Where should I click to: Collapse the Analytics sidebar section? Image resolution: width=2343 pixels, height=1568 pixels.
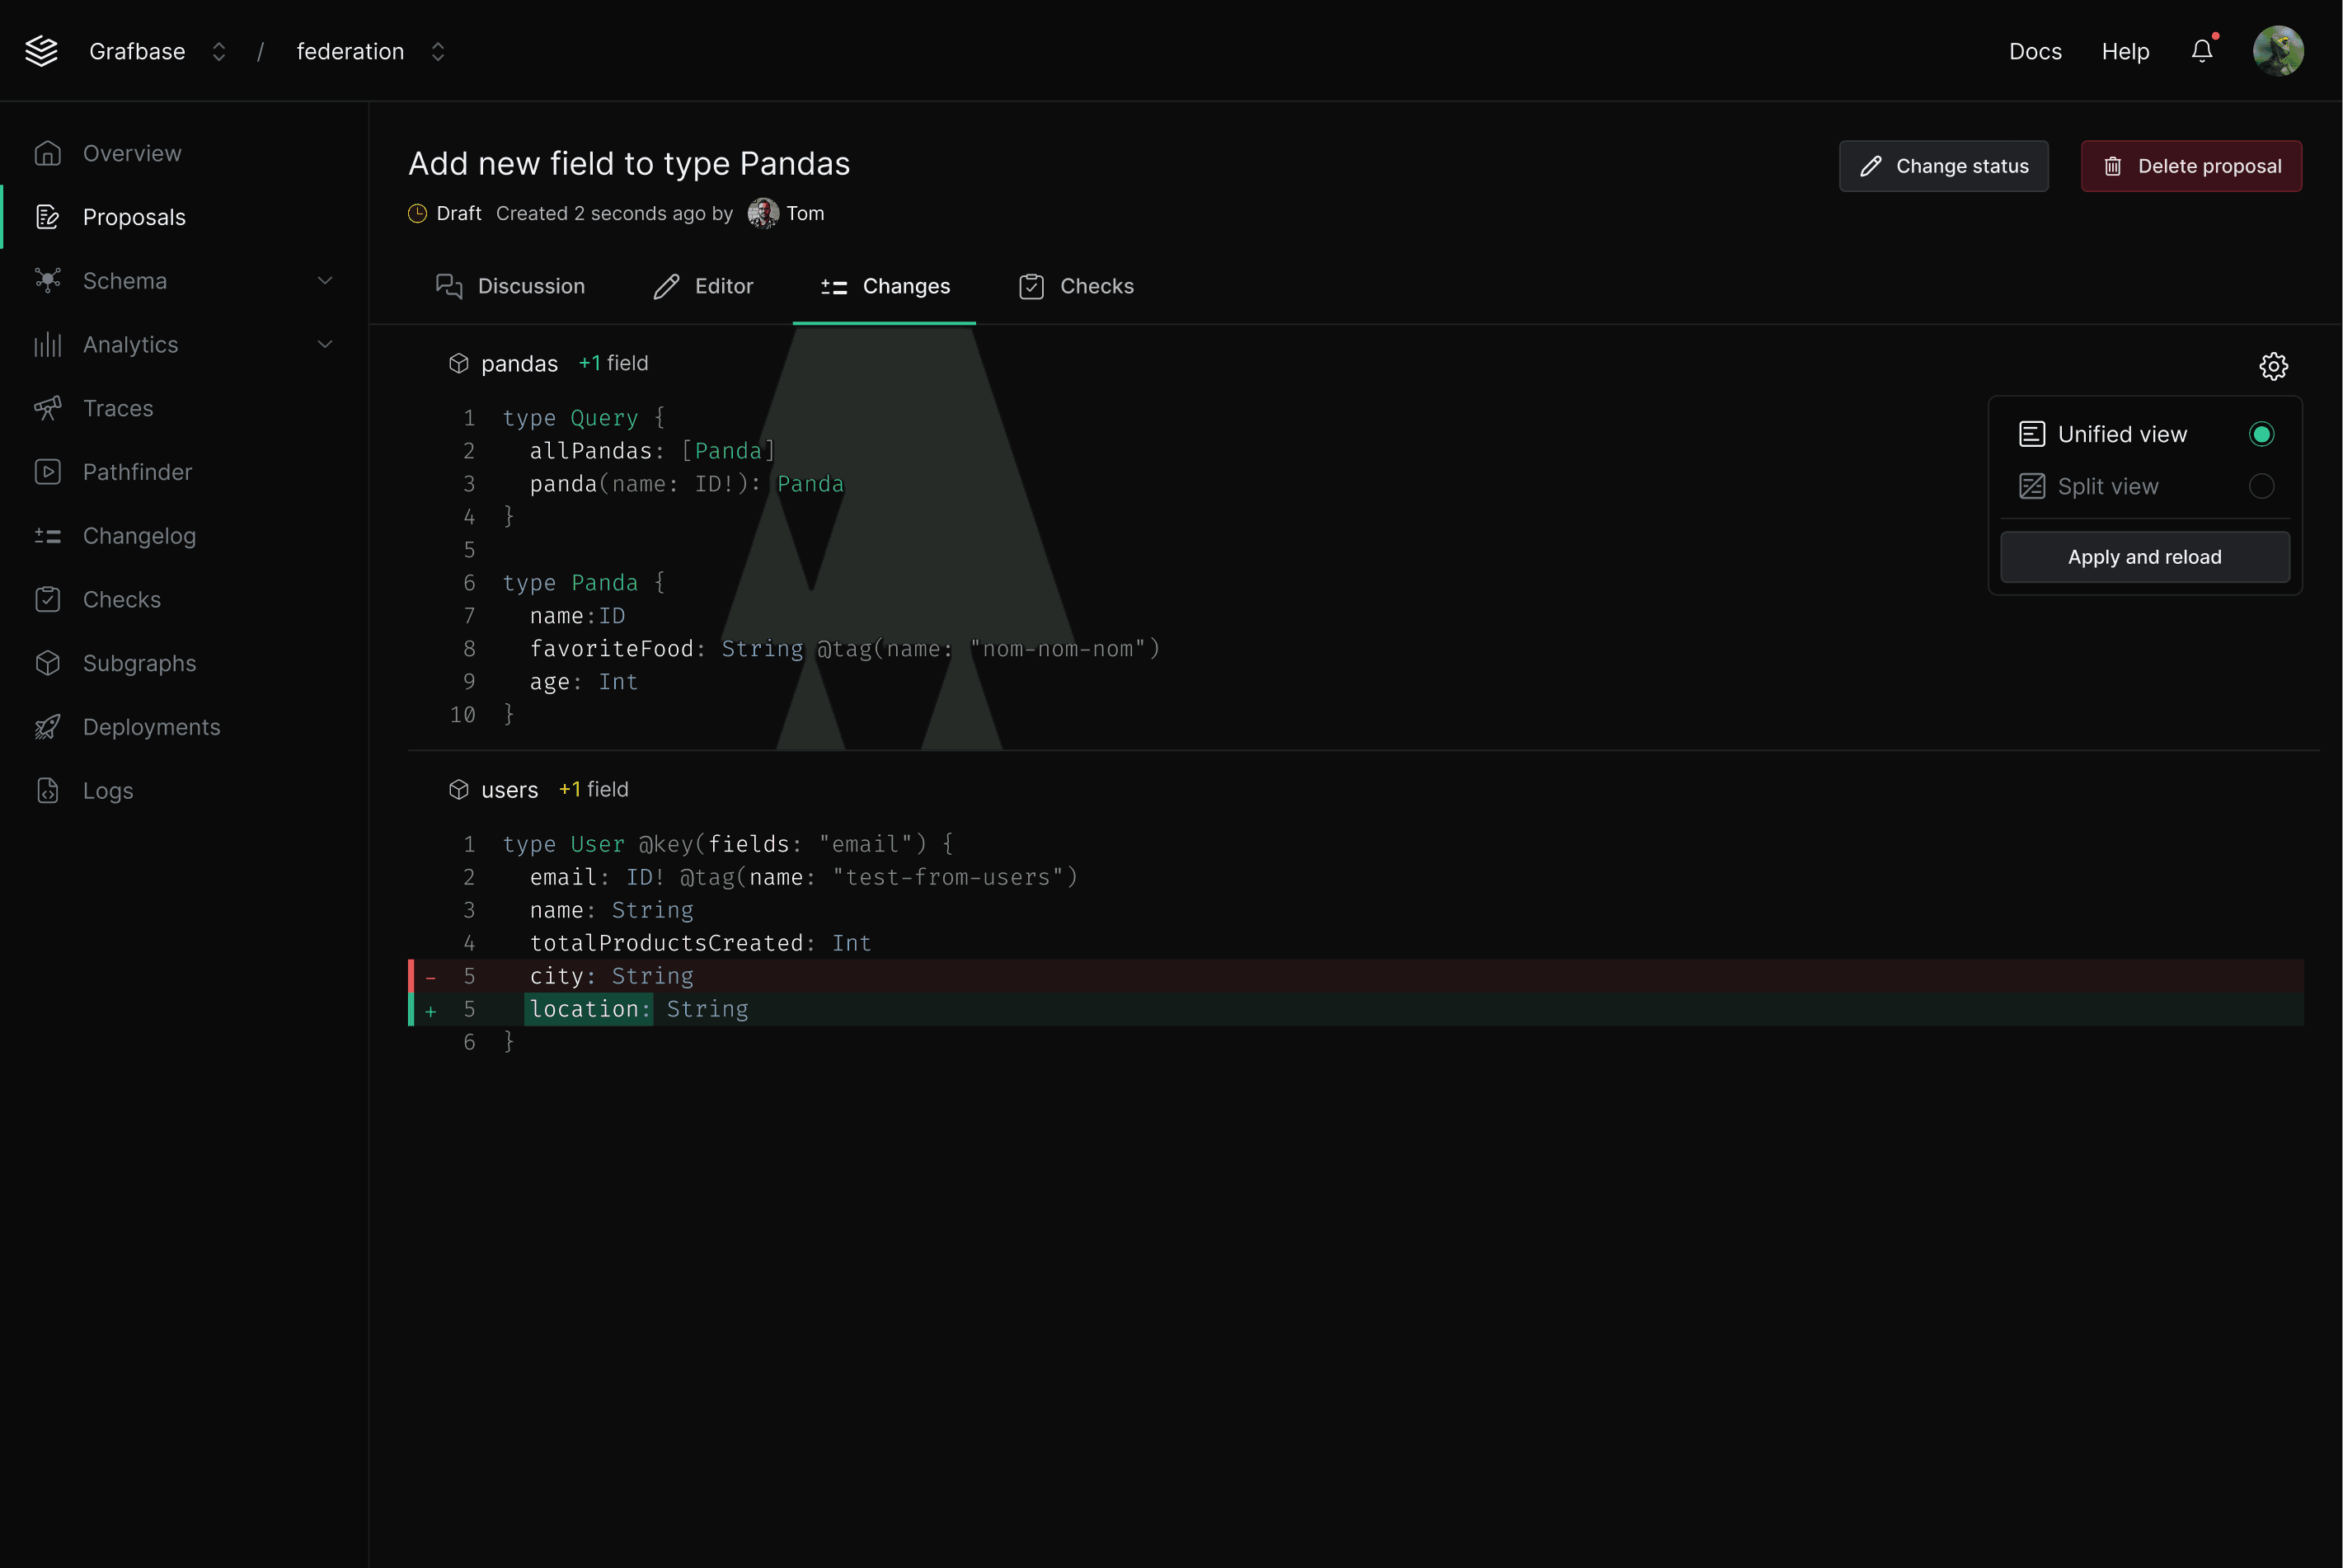point(325,344)
